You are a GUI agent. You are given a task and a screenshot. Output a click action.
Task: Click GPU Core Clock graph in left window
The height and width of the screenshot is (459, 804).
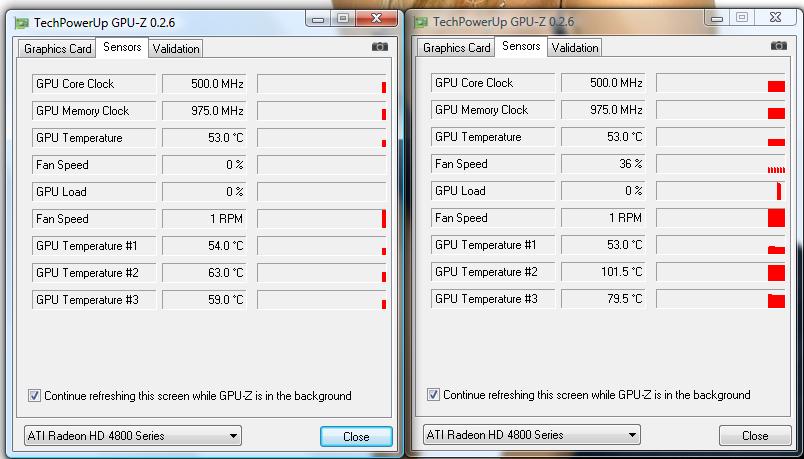point(322,84)
